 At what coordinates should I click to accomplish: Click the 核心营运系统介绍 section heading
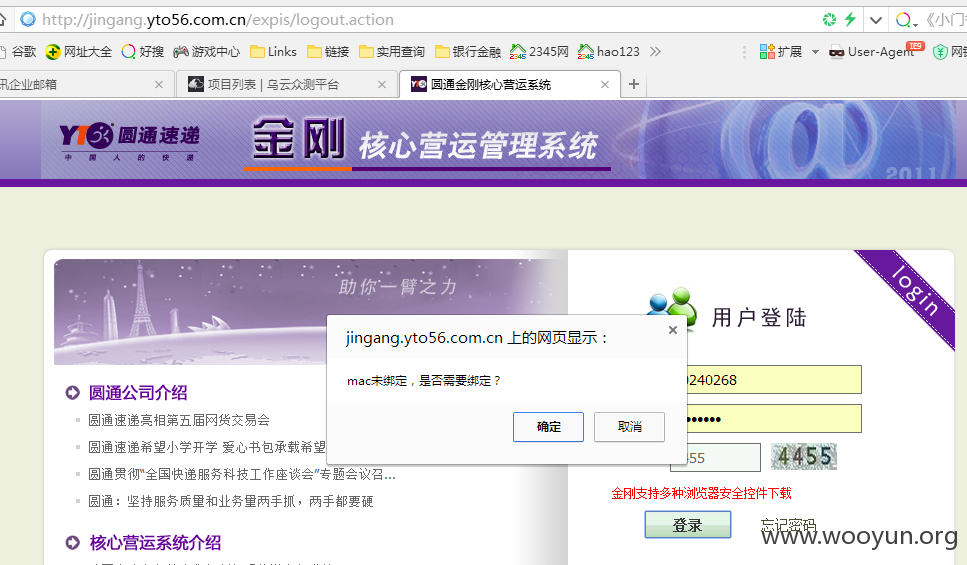click(x=155, y=543)
